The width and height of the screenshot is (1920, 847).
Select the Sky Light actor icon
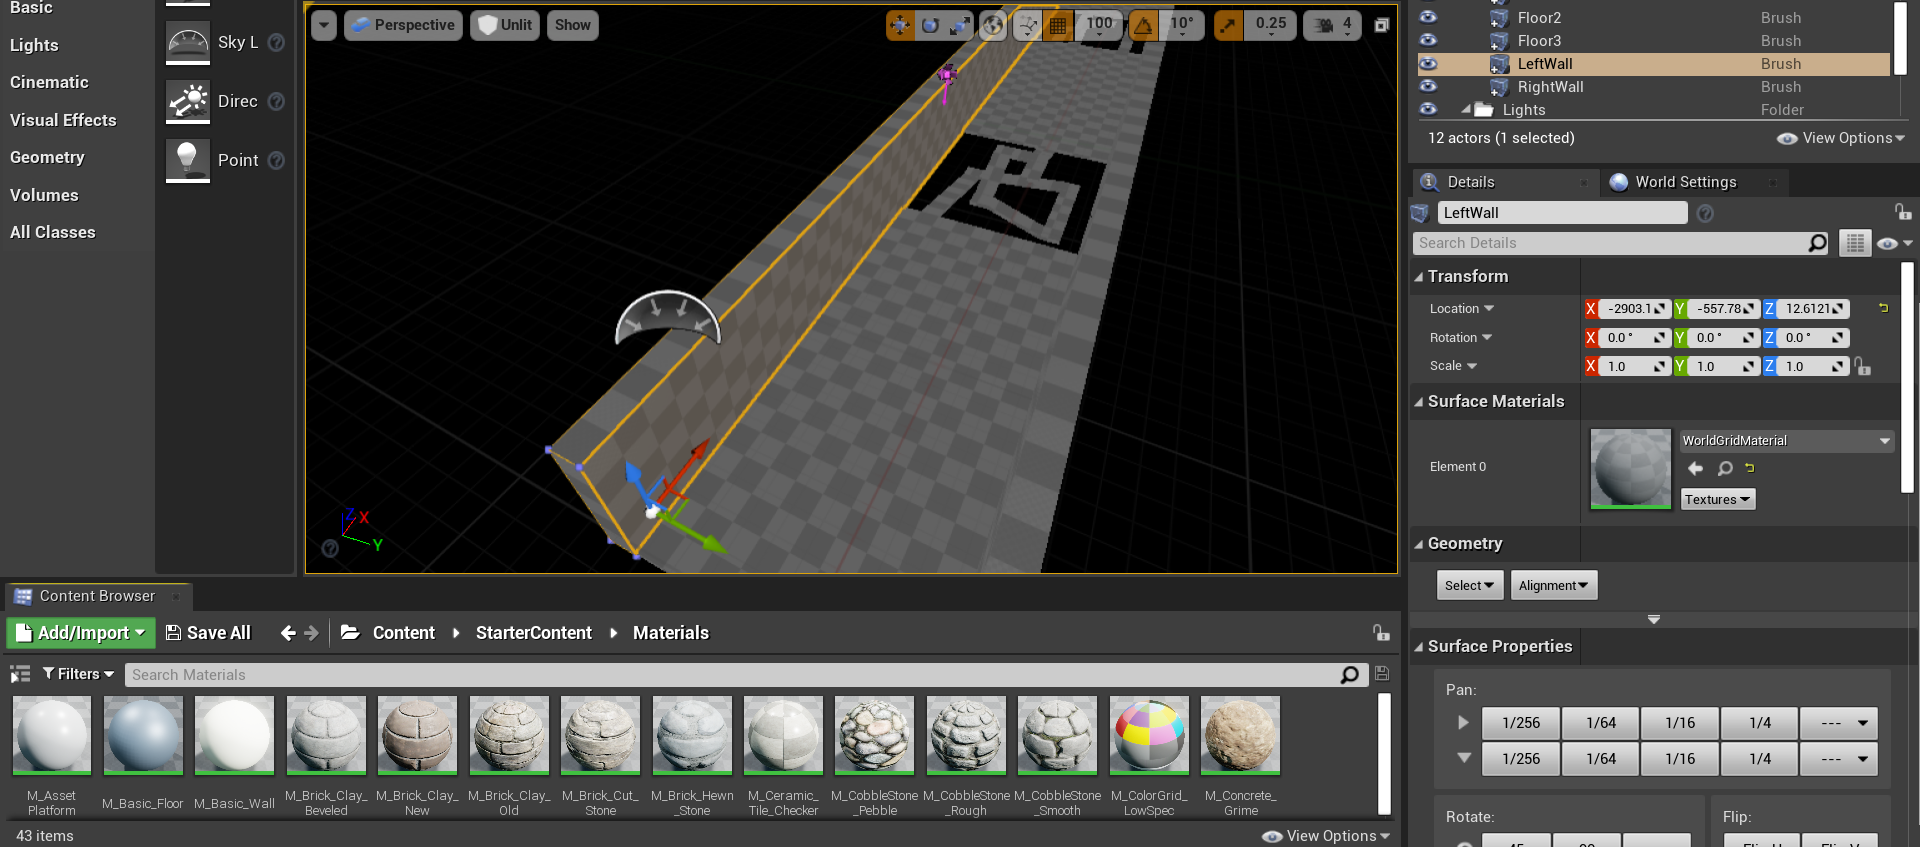[x=188, y=42]
